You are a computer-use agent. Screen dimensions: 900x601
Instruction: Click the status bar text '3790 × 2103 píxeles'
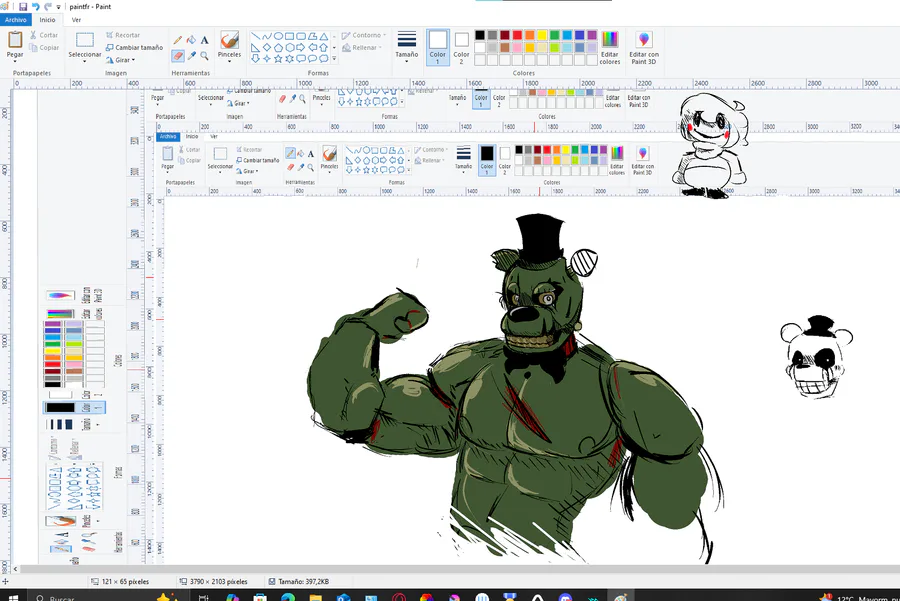pyautogui.click(x=218, y=581)
